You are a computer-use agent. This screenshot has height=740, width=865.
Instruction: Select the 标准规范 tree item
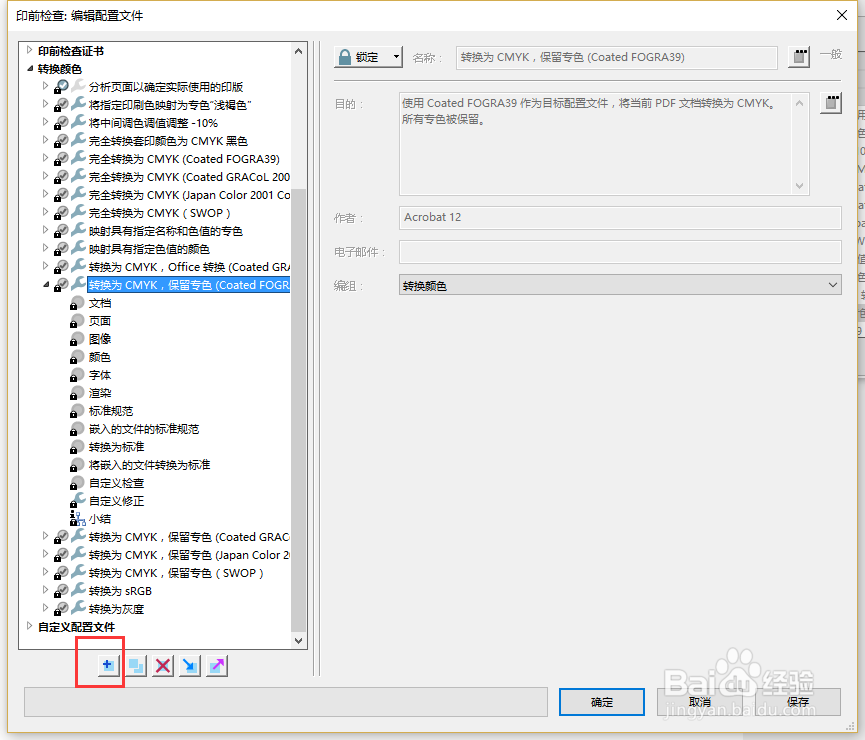[111, 411]
